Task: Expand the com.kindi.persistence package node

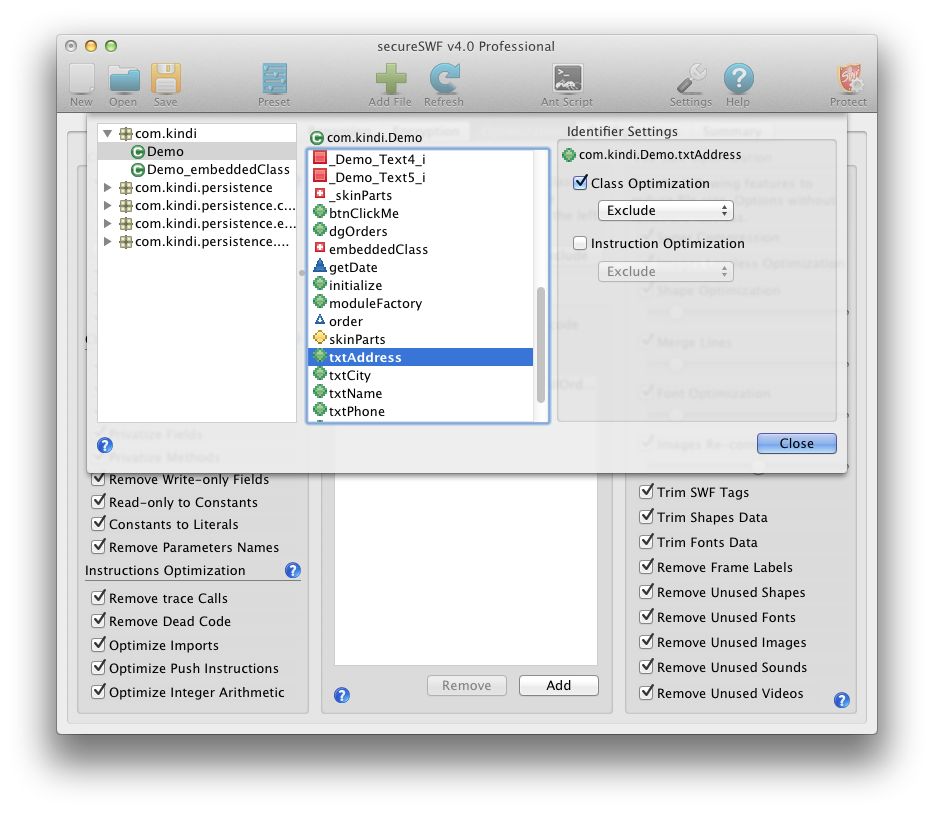Action: [108, 188]
